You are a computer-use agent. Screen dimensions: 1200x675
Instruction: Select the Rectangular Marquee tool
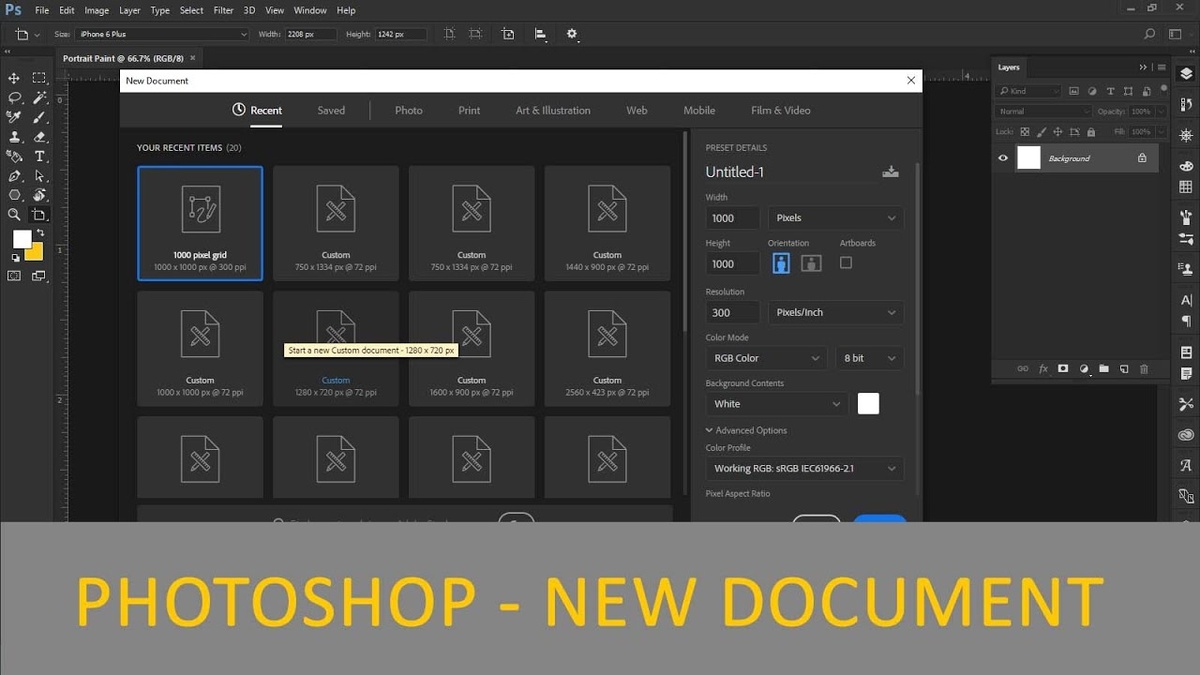click(x=39, y=78)
